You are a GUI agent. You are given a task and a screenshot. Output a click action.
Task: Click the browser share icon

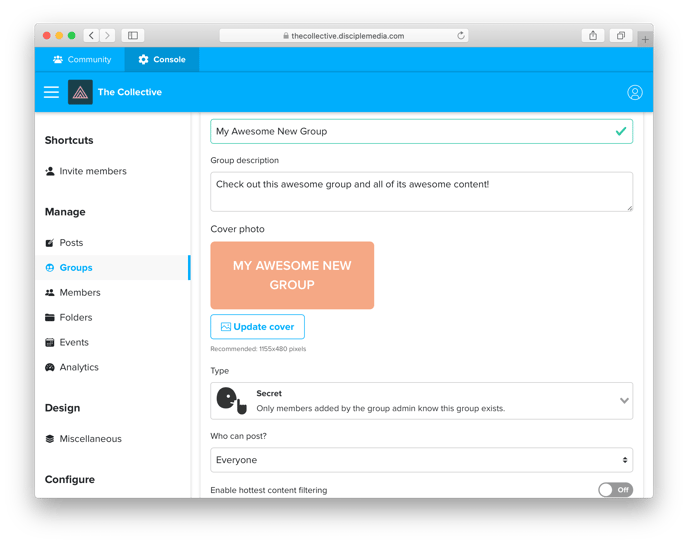(593, 36)
